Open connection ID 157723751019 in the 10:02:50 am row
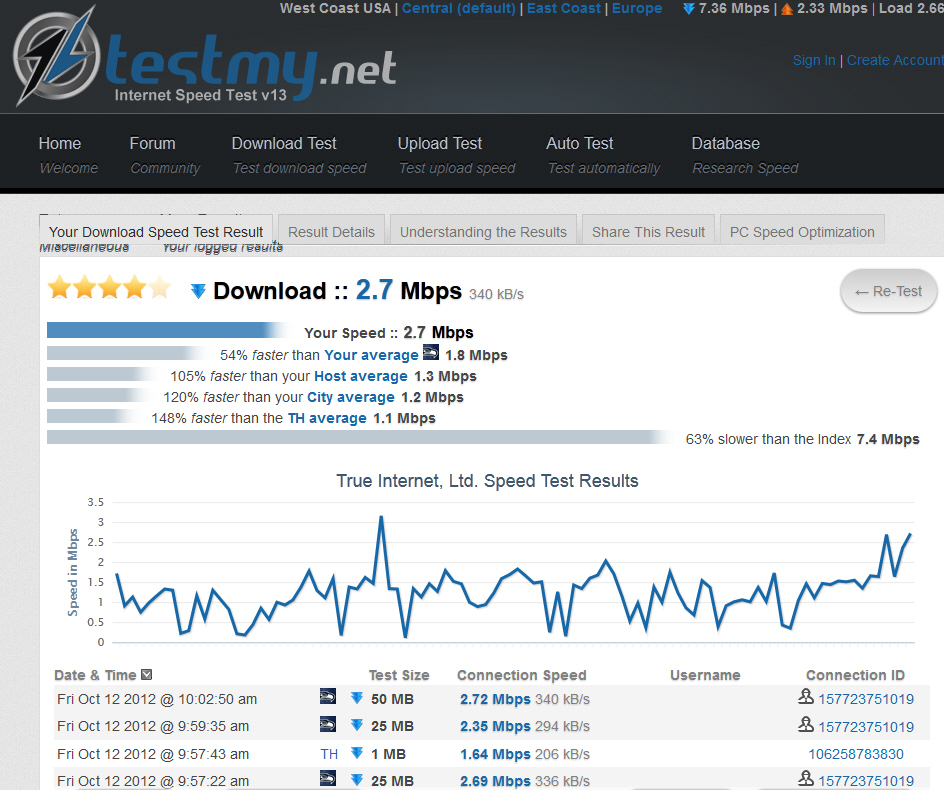 coord(866,699)
